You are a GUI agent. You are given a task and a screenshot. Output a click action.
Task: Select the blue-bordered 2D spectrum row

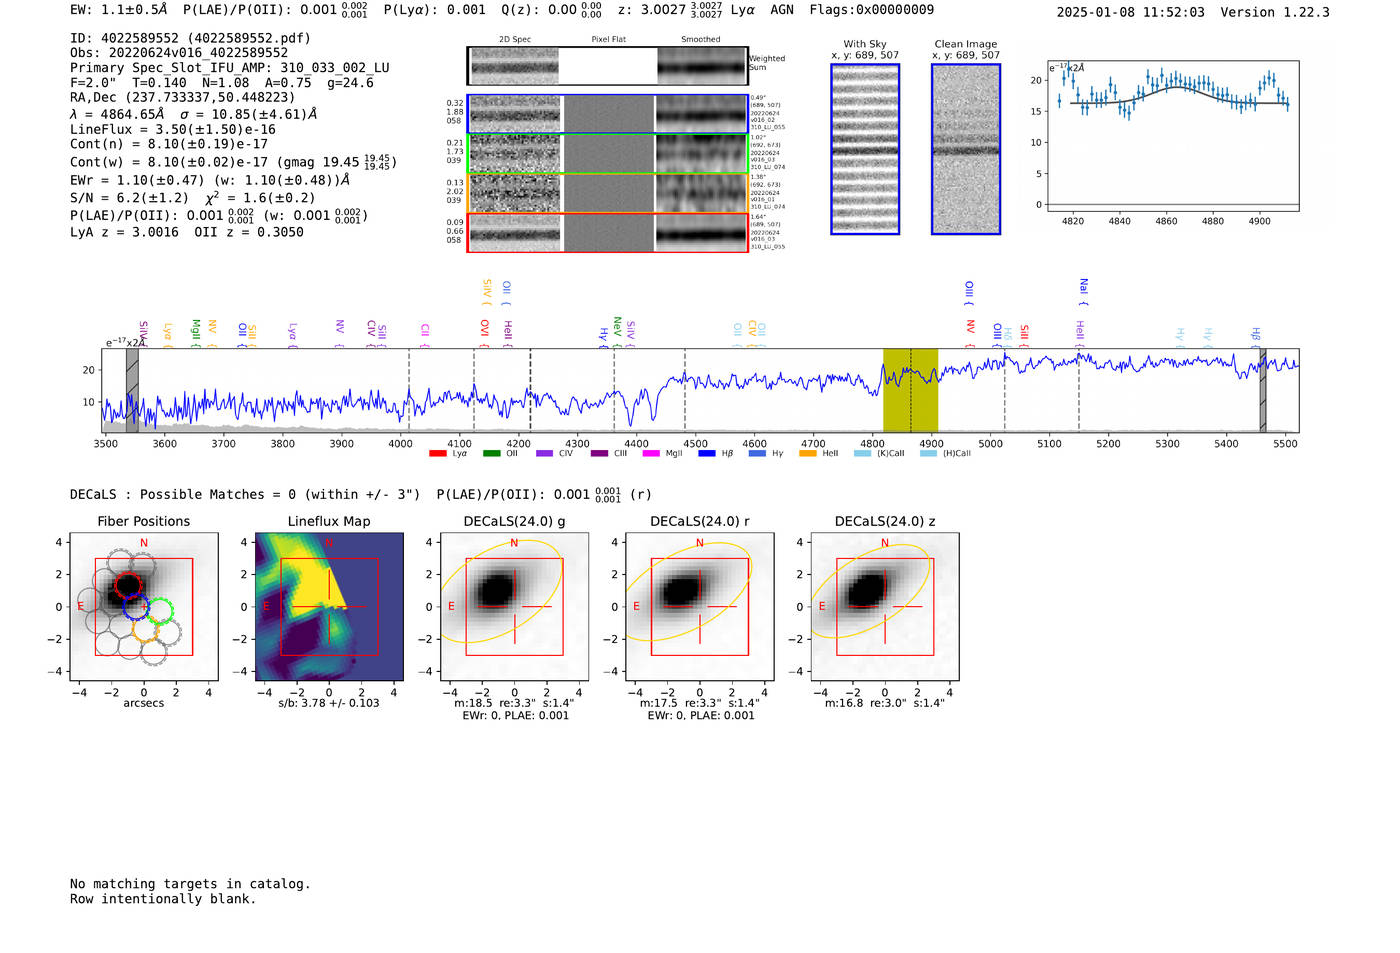[608, 114]
